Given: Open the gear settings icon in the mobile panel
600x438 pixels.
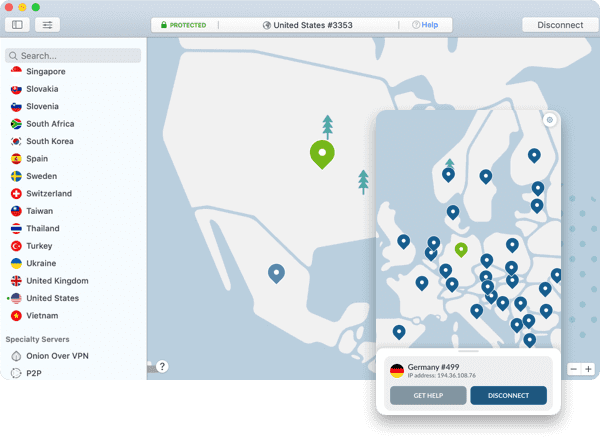Looking at the screenshot, I should point(549,120).
